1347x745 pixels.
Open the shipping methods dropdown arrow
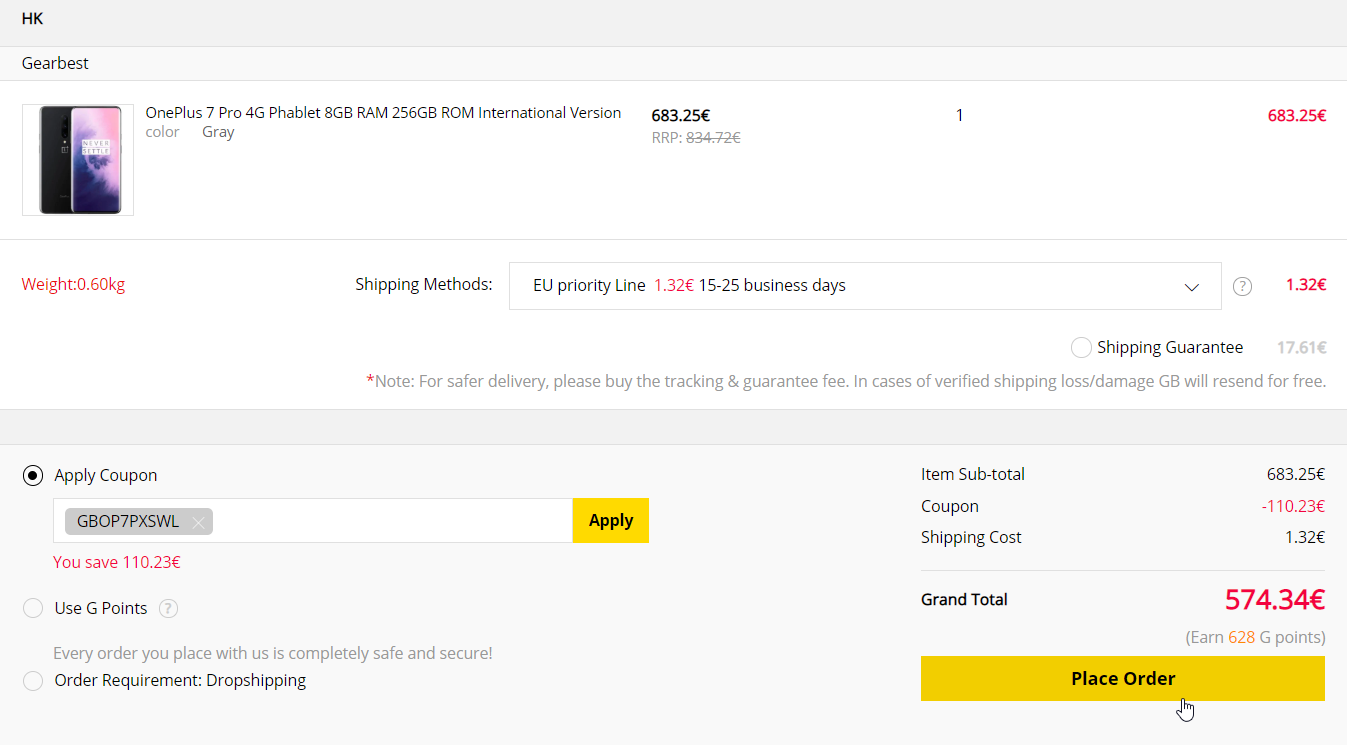pos(1191,287)
